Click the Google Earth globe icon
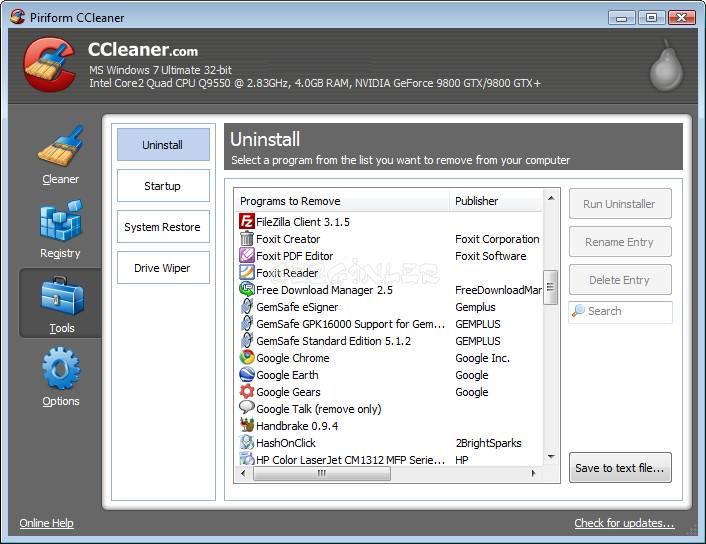The height and width of the screenshot is (544, 706). tap(247, 375)
